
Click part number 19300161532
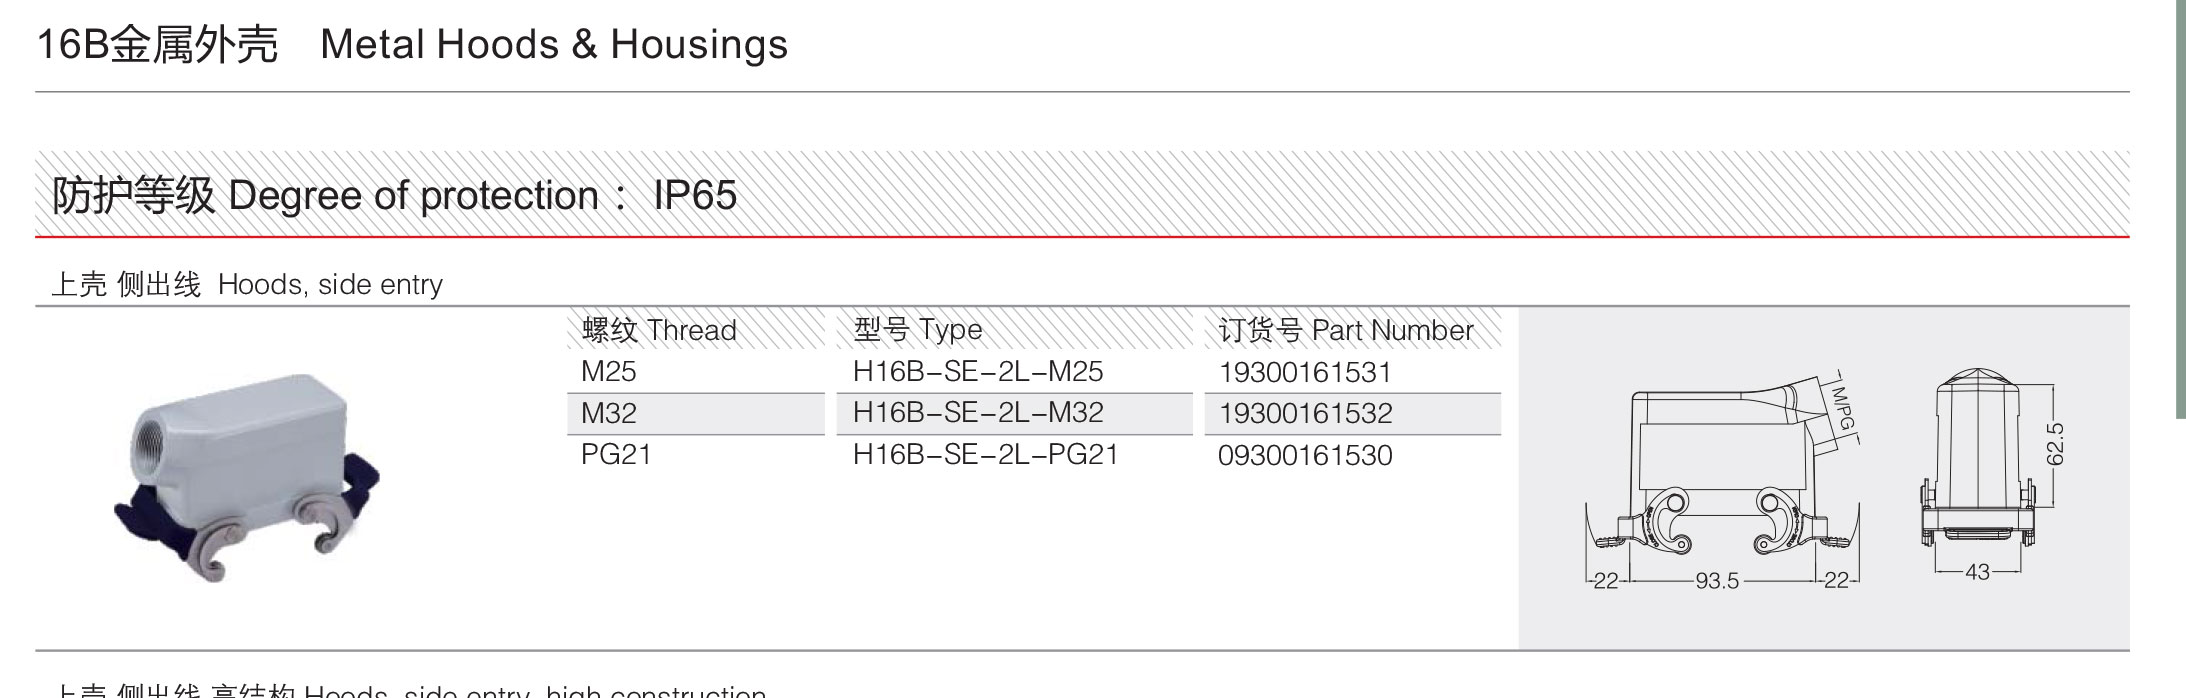pos(1305,414)
